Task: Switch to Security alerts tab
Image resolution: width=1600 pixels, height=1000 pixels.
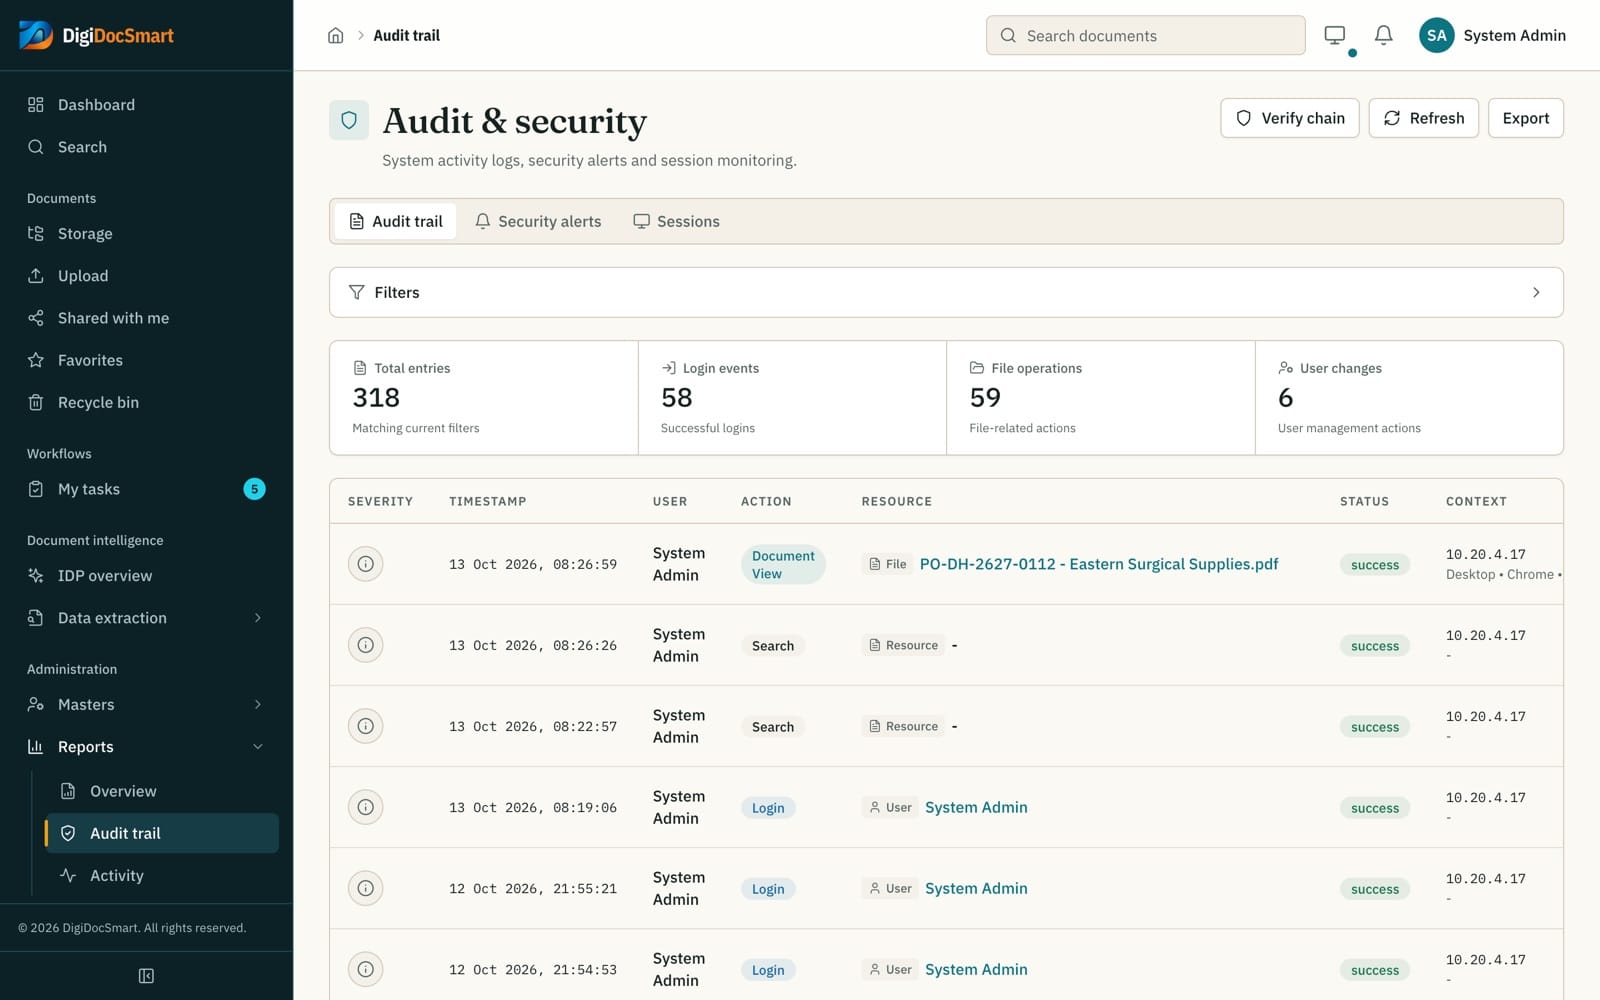Action: click(x=538, y=221)
